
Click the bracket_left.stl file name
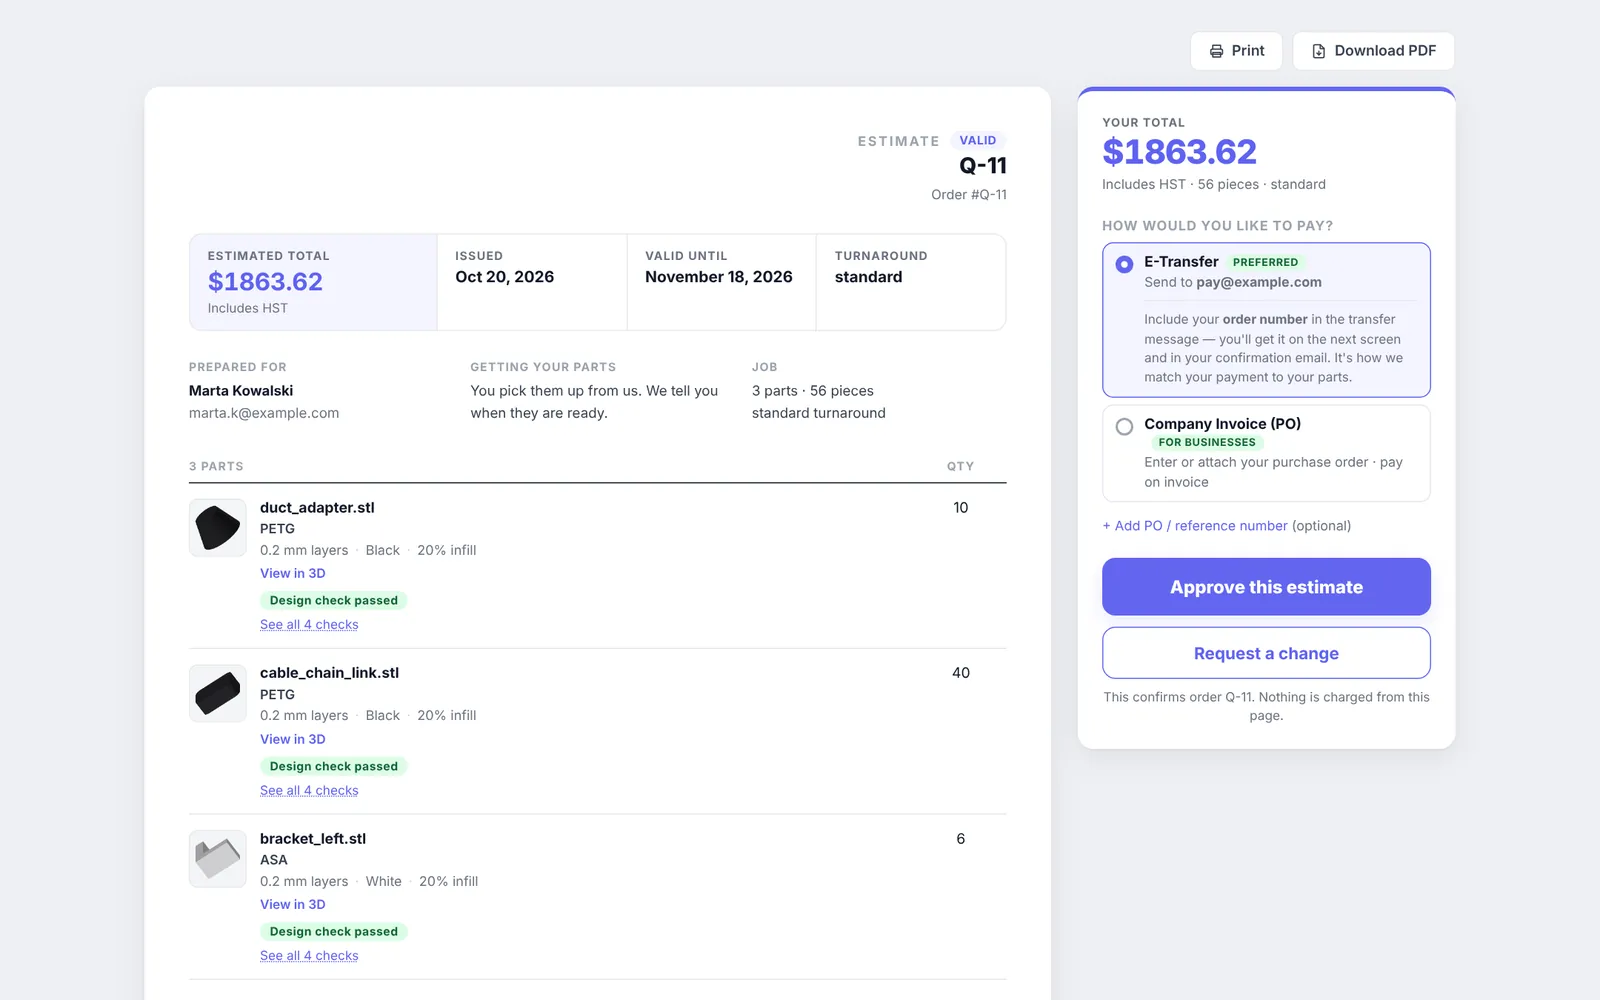click(313, 838)
